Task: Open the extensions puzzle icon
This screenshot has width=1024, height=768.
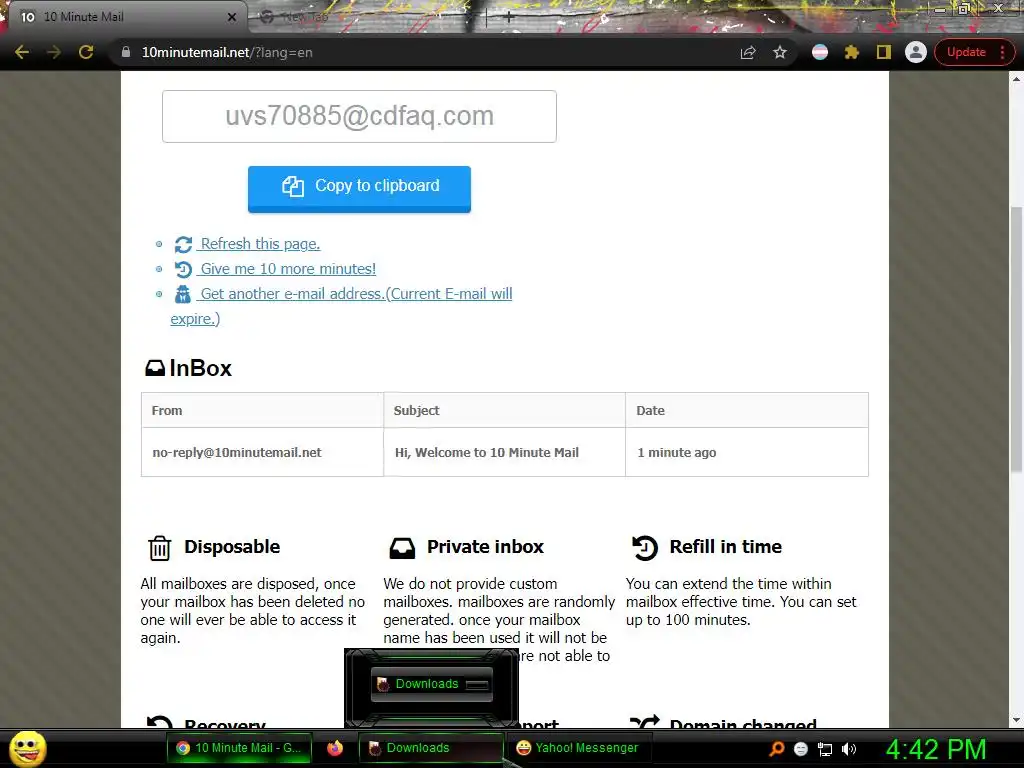Action: pyautogui.click(x=852, y=52)
